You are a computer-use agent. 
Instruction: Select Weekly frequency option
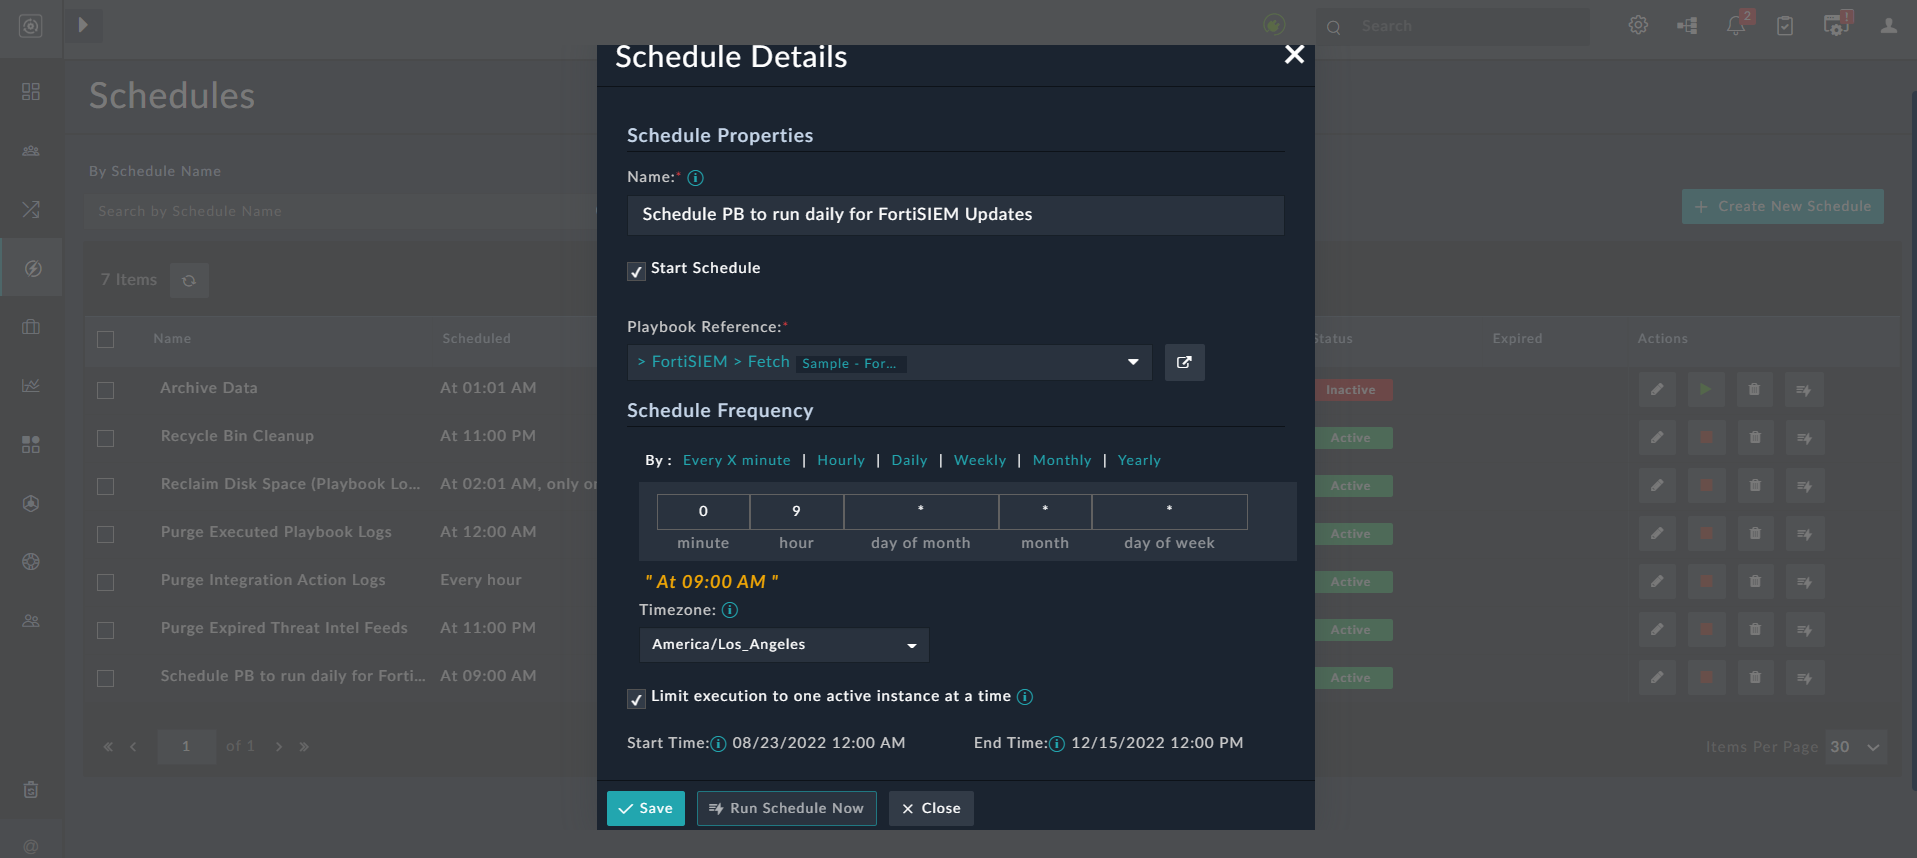click(979, 460)
